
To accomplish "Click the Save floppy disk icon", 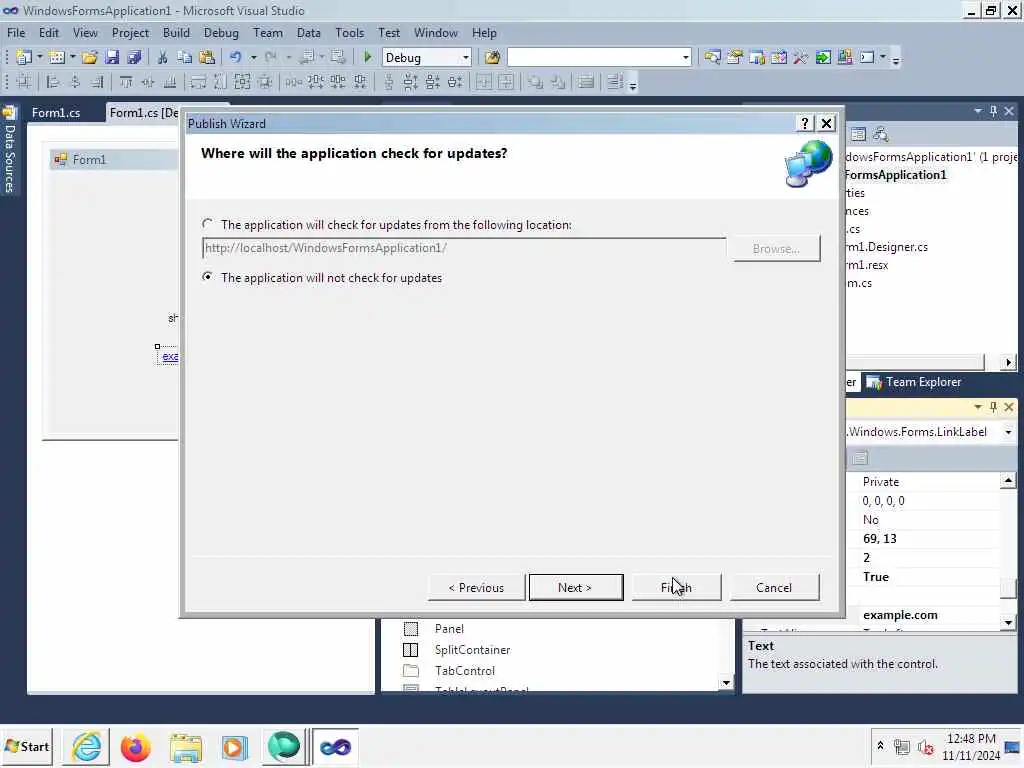I will pyautogui.click(x=112, y=57).
